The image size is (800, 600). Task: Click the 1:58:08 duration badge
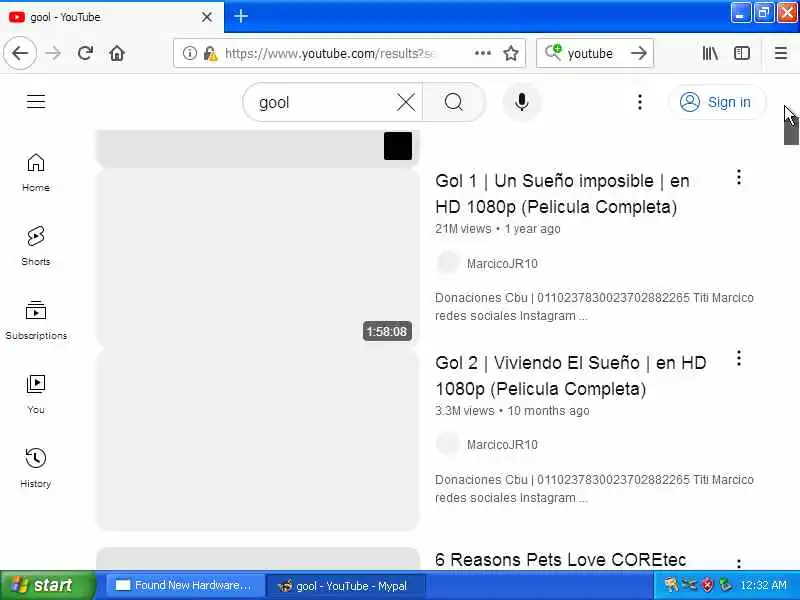(387, 332)
